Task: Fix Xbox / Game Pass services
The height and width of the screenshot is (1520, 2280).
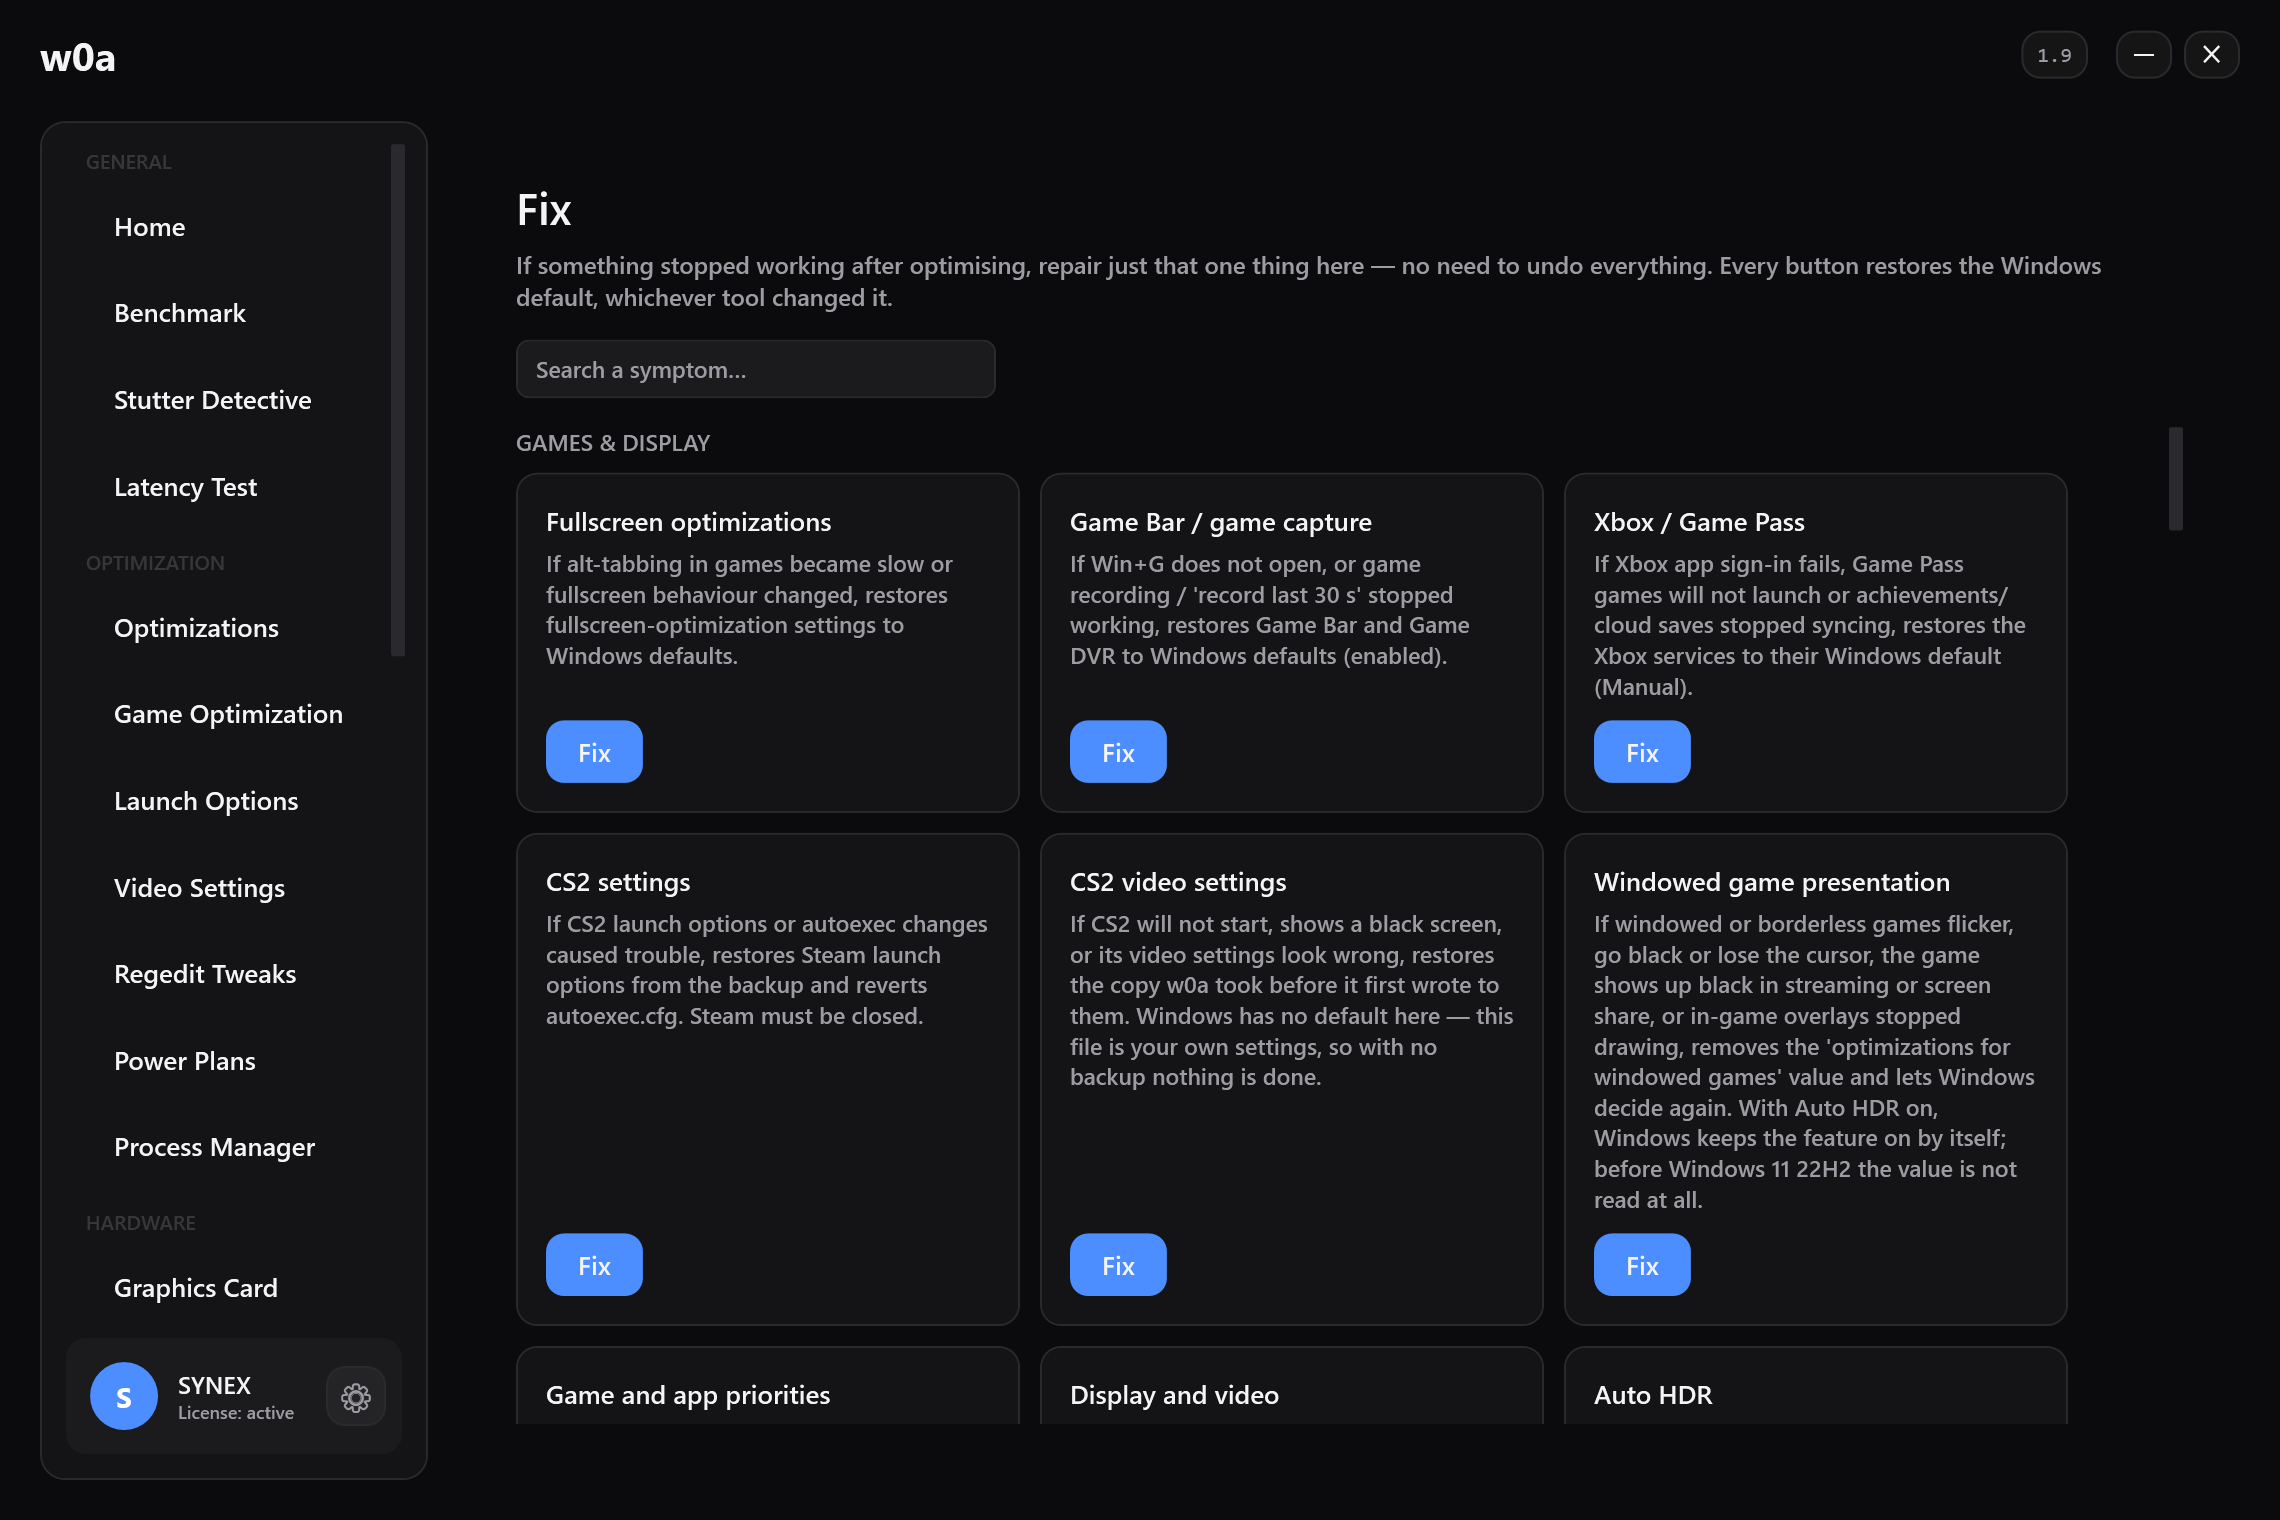Action: point(1642,752)
